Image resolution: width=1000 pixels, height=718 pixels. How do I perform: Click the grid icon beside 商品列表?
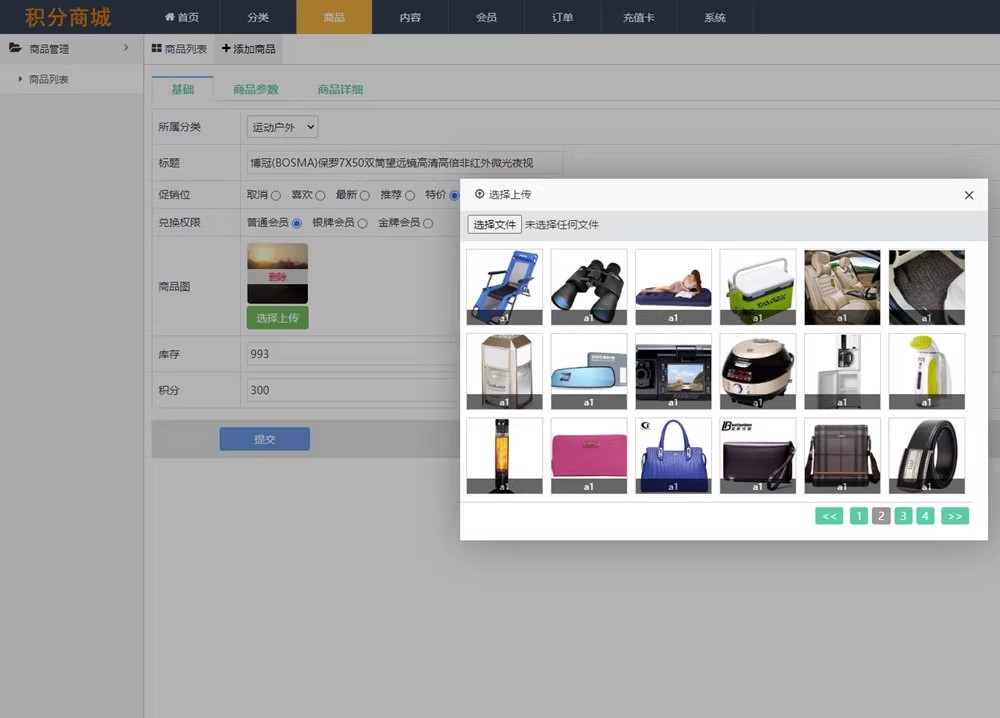(157, 48)
